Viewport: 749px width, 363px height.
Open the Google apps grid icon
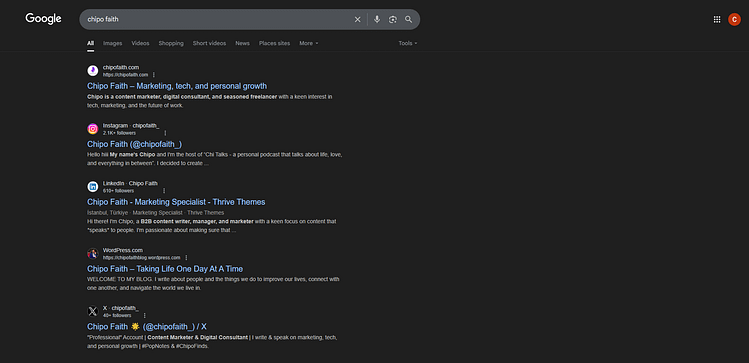(x=717, y=20)
